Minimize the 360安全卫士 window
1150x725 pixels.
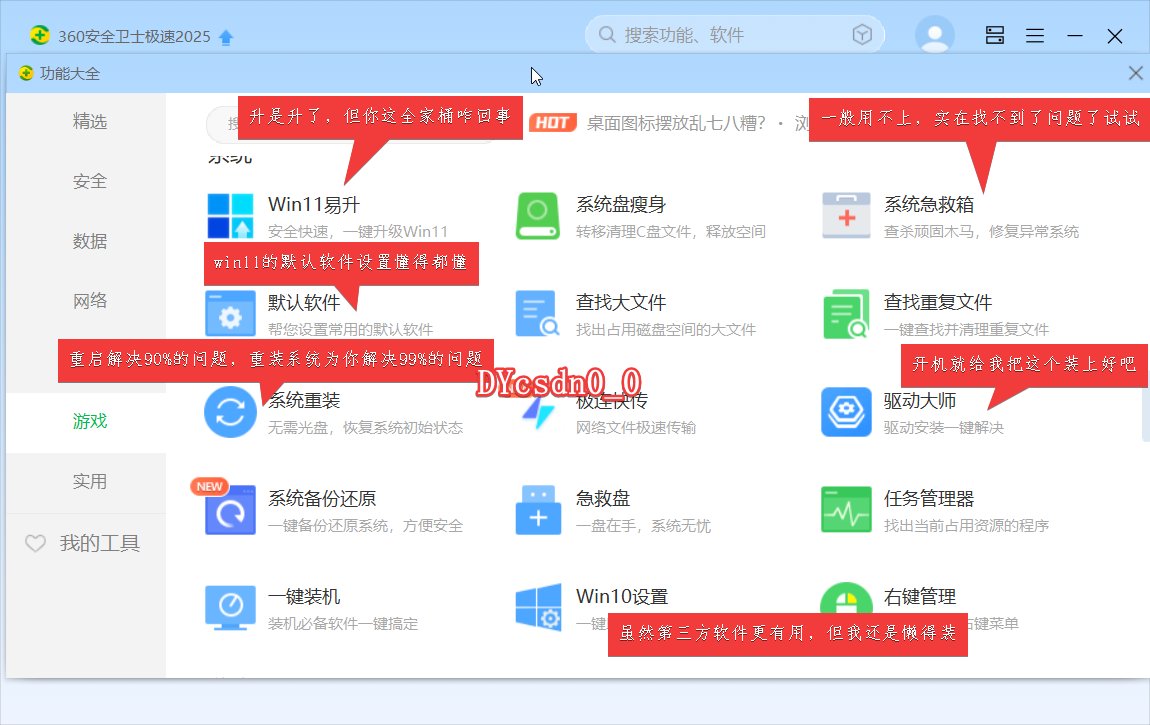[1074, 35]
